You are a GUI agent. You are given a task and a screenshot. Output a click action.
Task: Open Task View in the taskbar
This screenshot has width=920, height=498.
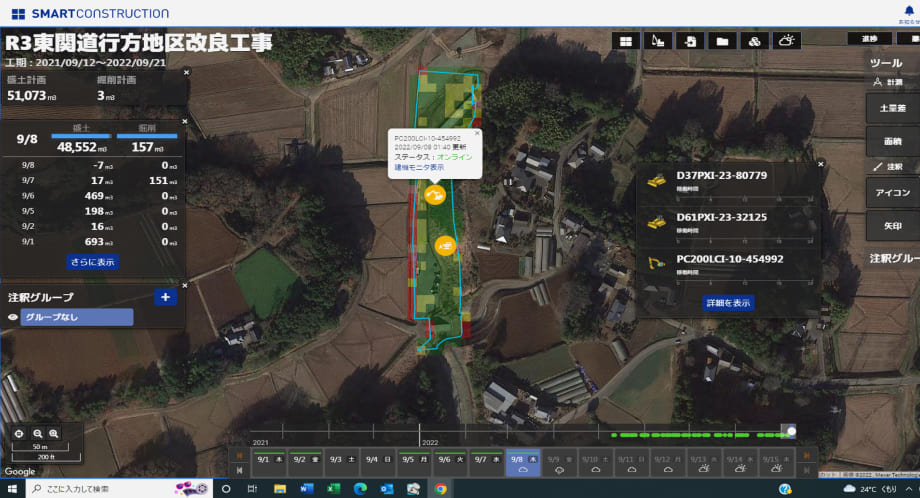click(252, 489)
